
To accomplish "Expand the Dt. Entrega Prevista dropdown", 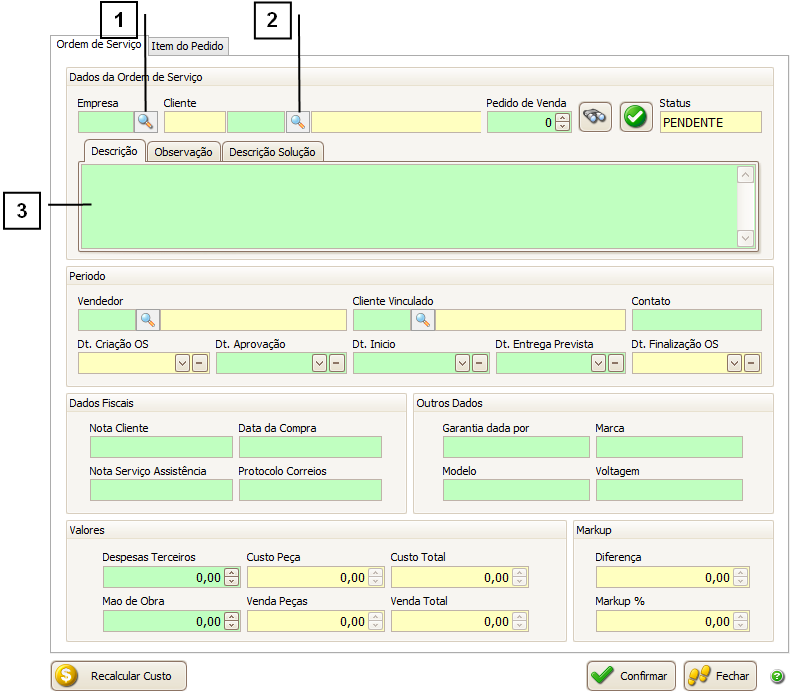I will click(599, 363).
